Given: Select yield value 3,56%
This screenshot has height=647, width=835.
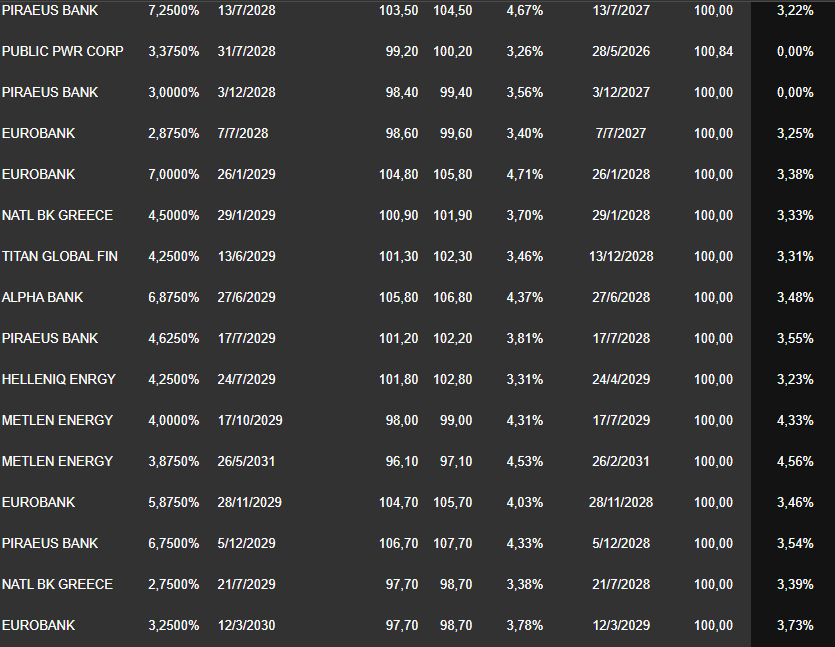Looking at the screenshot, I should click(x=525, y=92).
